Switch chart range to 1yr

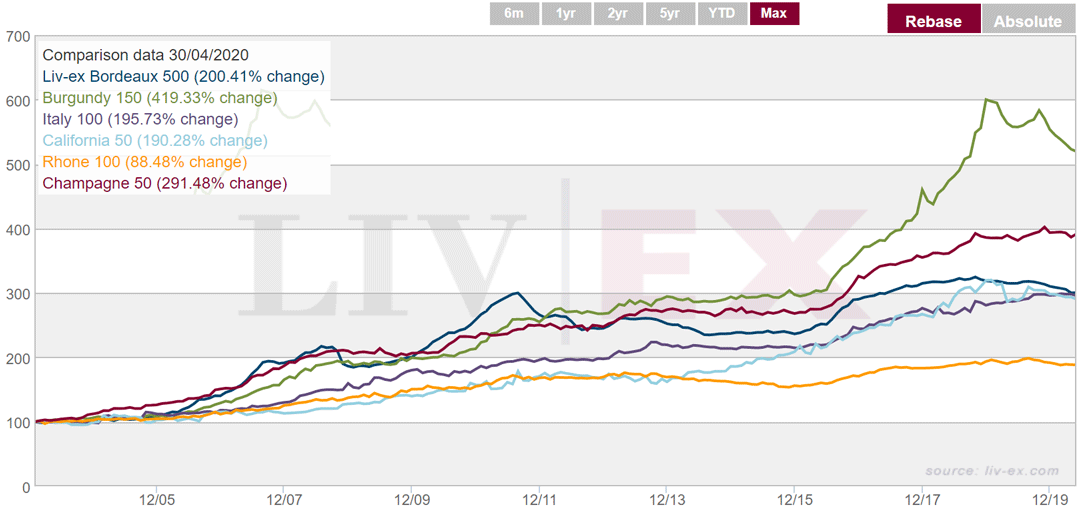tap(566, 13)
